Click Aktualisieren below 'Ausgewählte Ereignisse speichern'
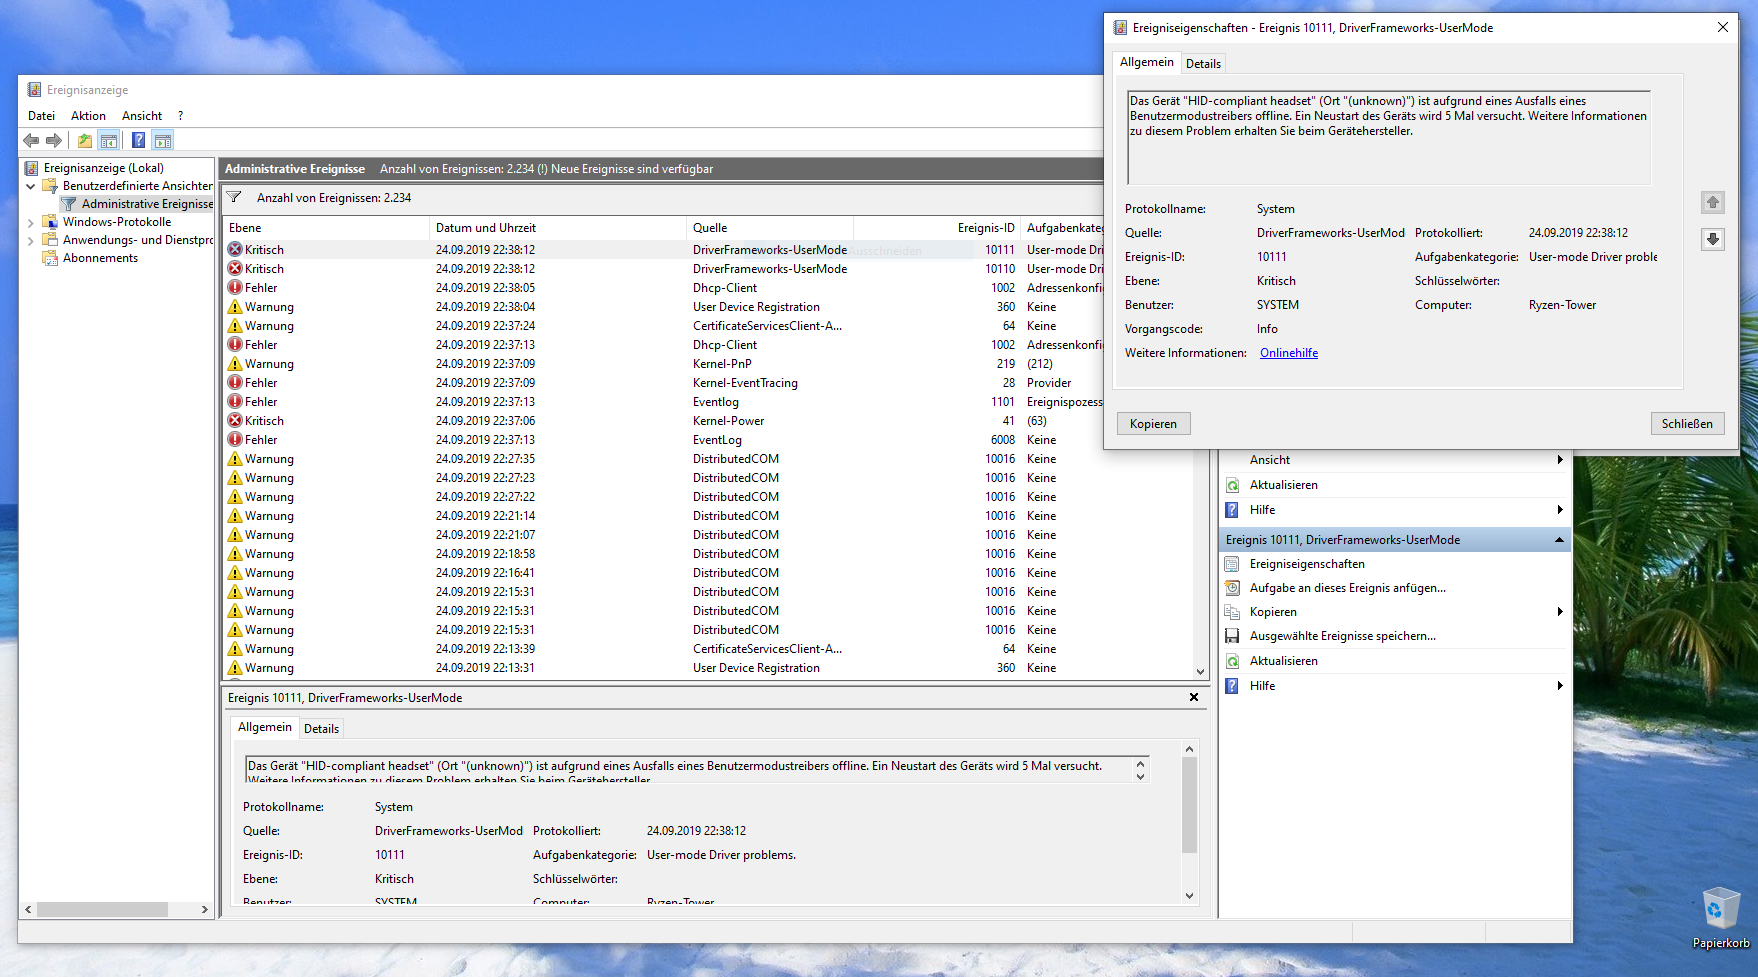This screenshot has height=977, width=1758. tap(1283, 661)
